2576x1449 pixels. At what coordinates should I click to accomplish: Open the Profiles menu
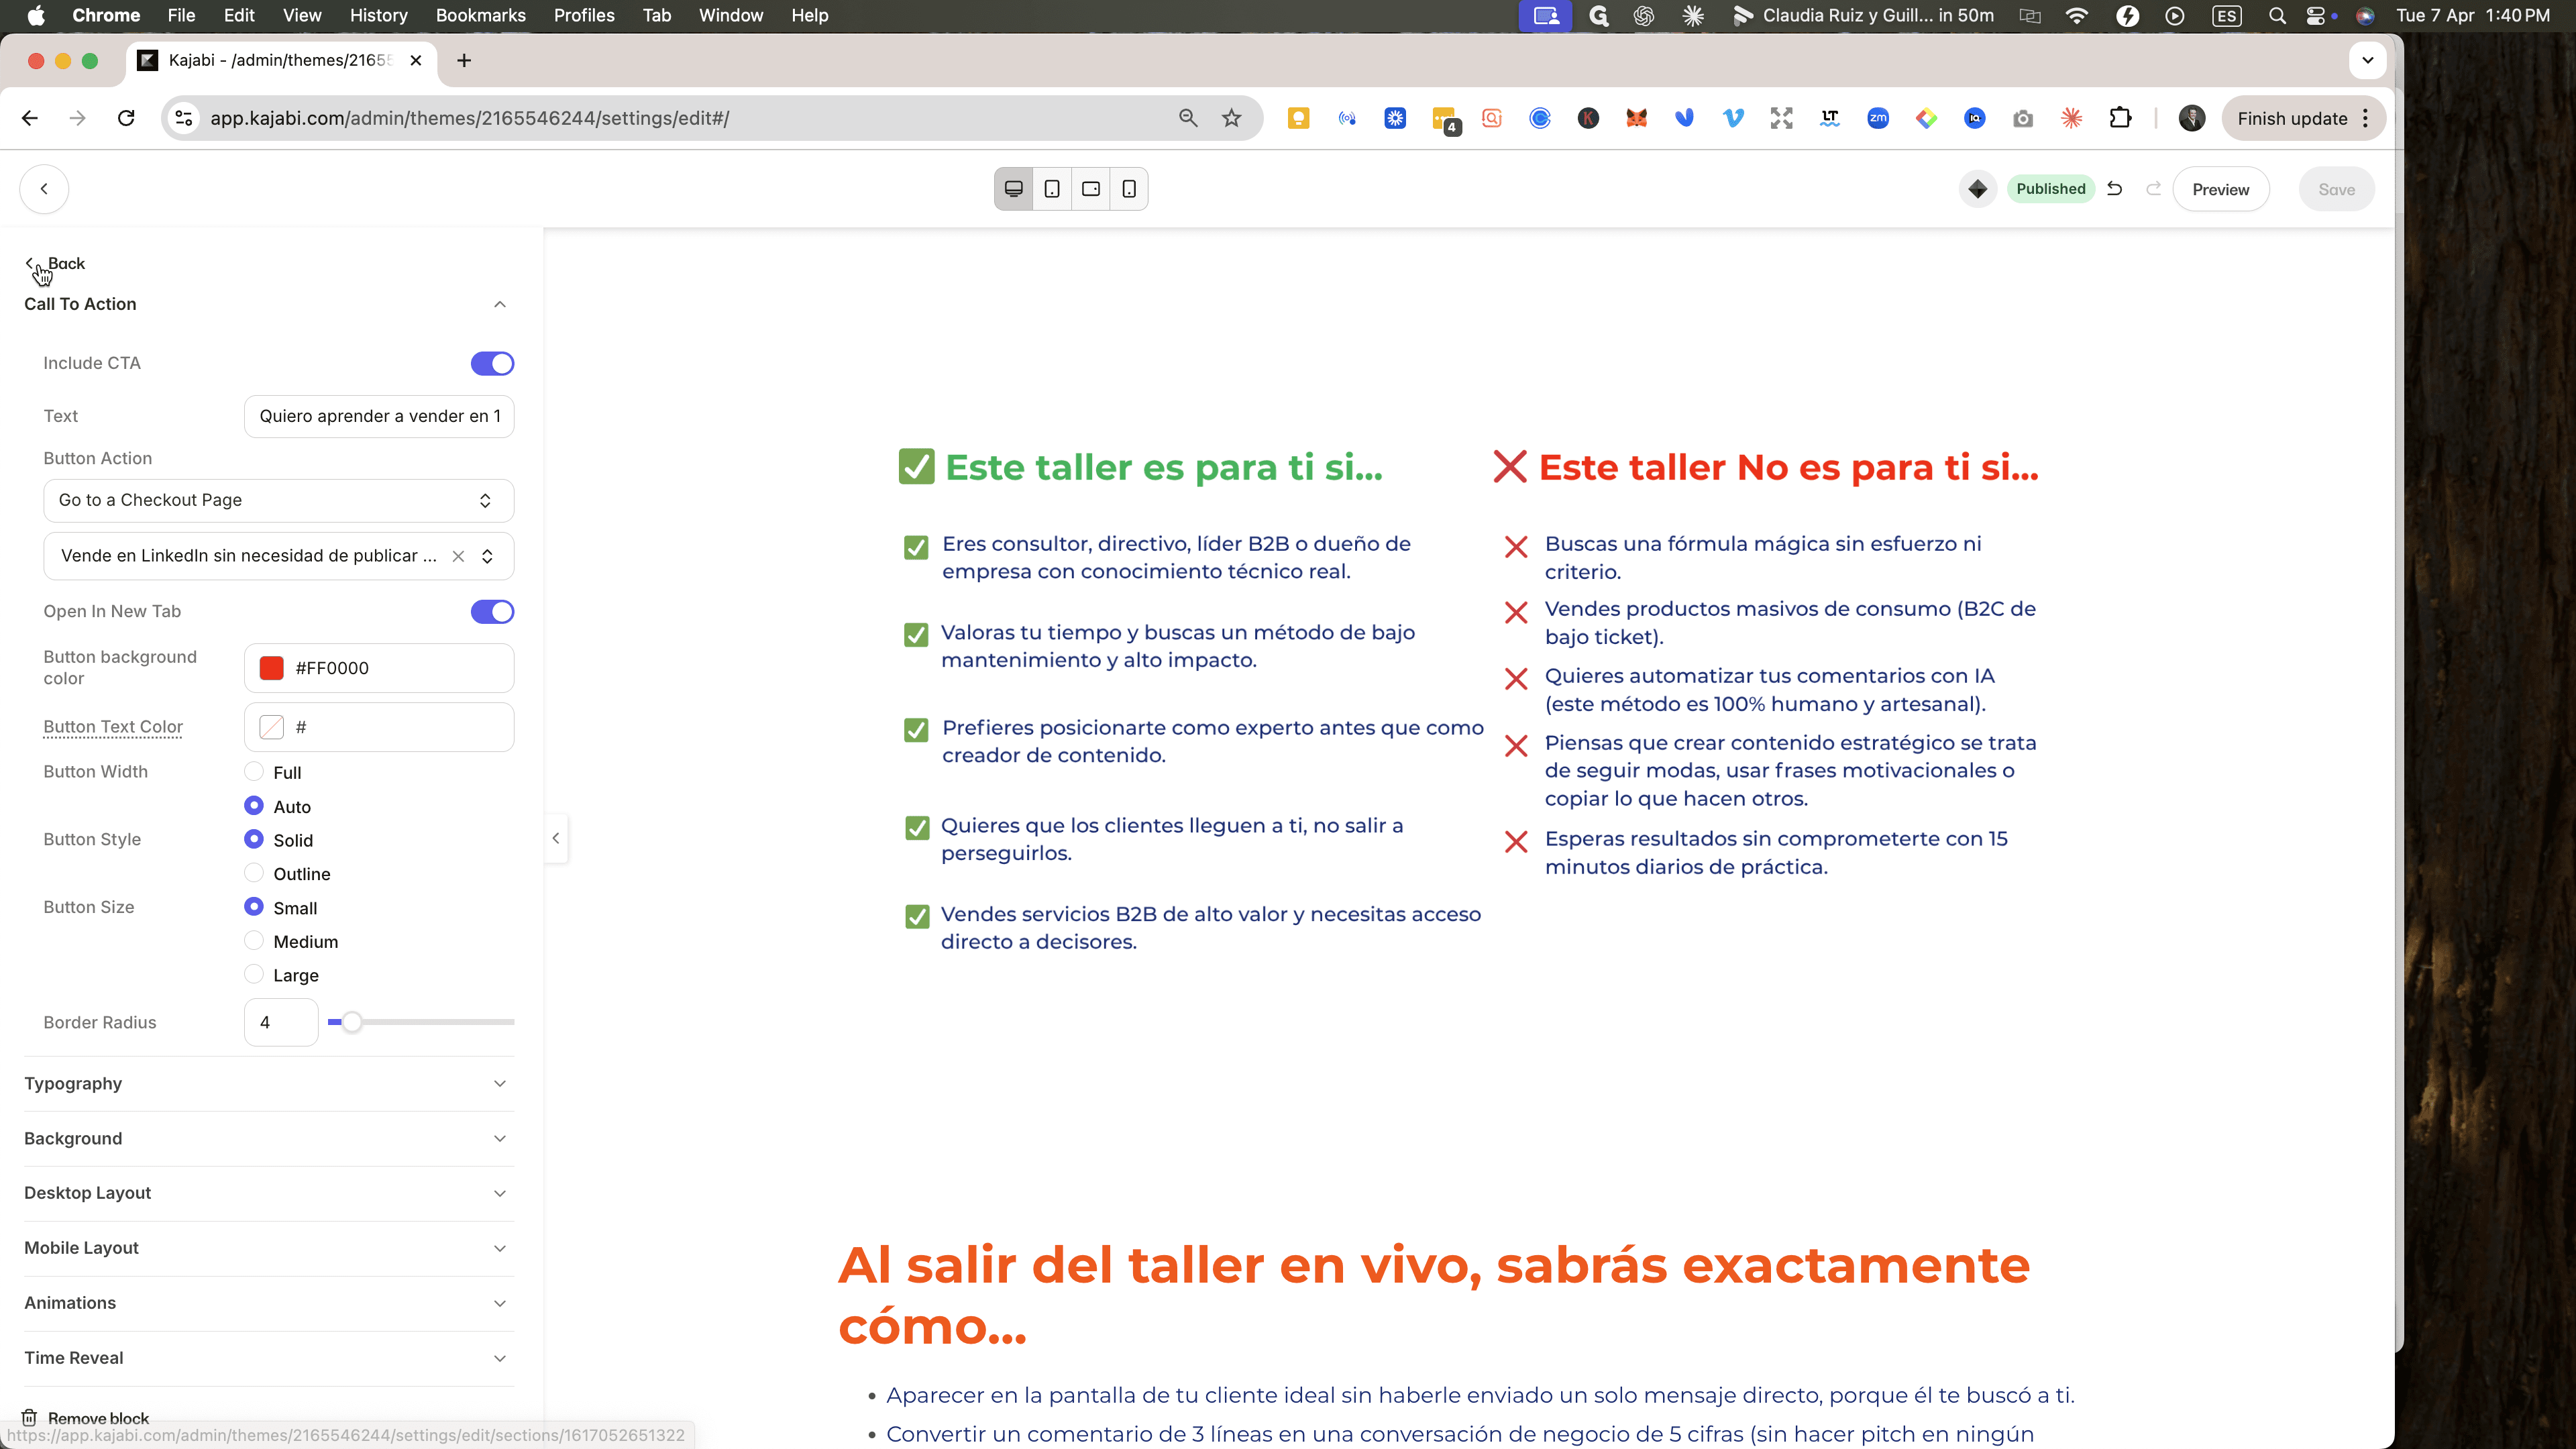coord(584,15)
